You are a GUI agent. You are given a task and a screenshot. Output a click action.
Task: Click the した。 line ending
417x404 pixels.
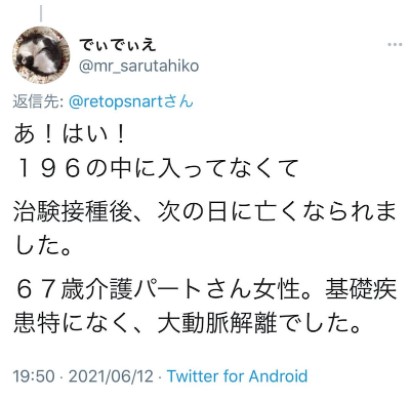click(43, 247)
